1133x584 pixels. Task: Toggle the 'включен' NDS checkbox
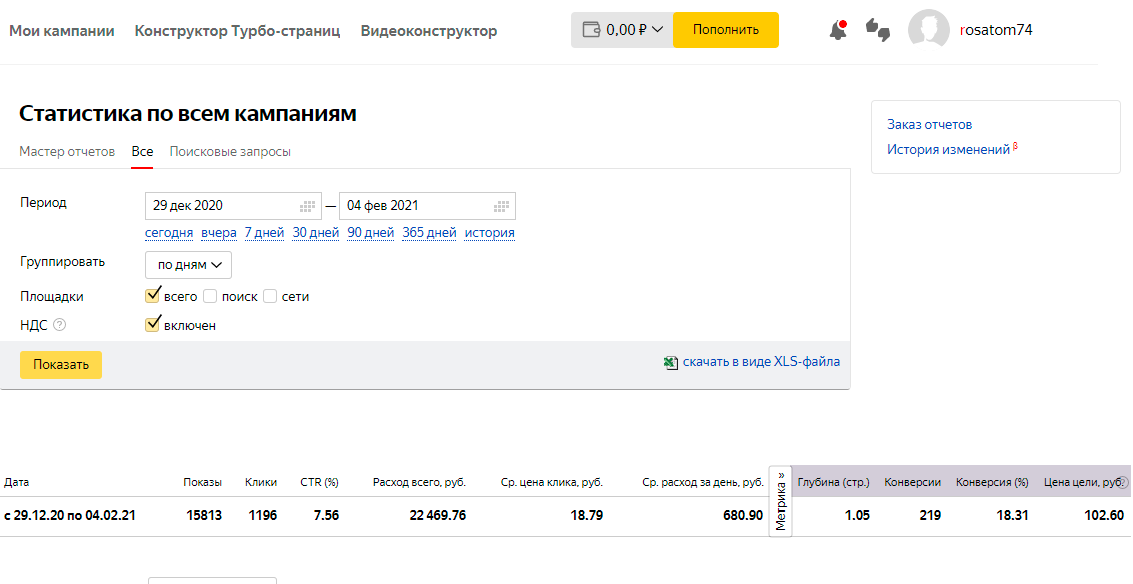coord(153,325)
